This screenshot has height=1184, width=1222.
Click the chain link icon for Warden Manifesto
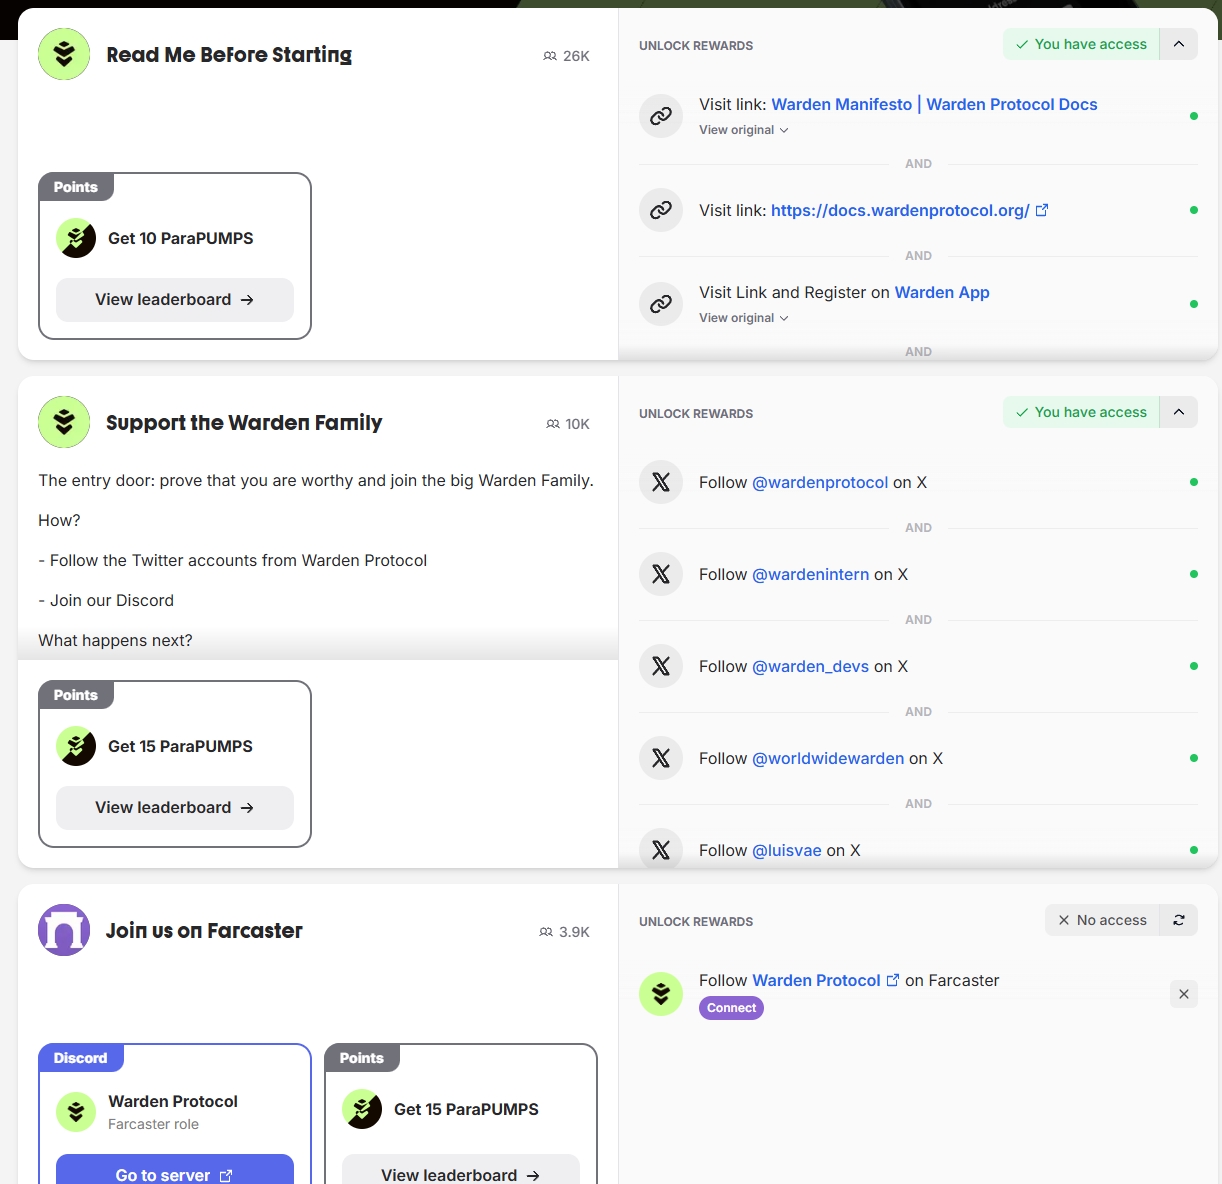(661, 116)
